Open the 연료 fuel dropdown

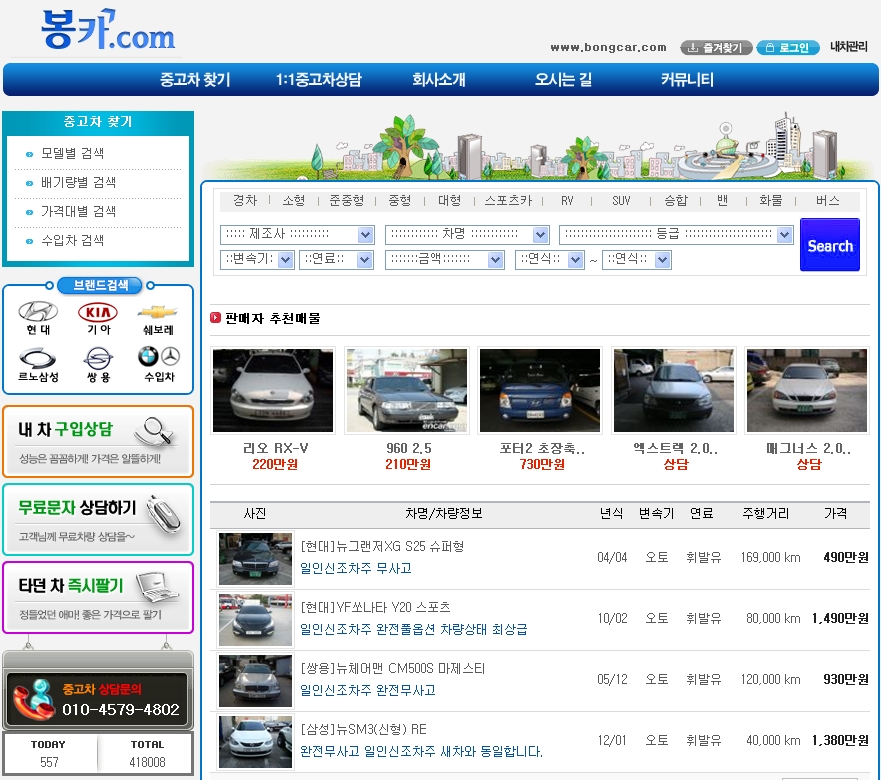pos(337,260)
